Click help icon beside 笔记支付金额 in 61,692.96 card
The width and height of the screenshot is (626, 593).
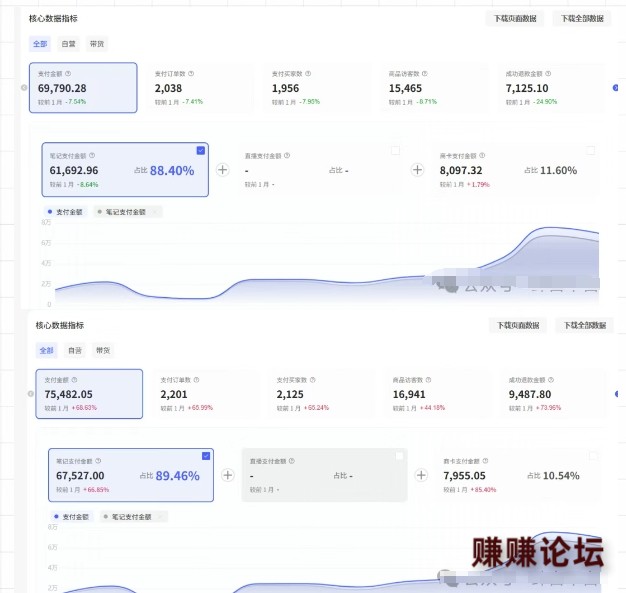tap(92, 155)
